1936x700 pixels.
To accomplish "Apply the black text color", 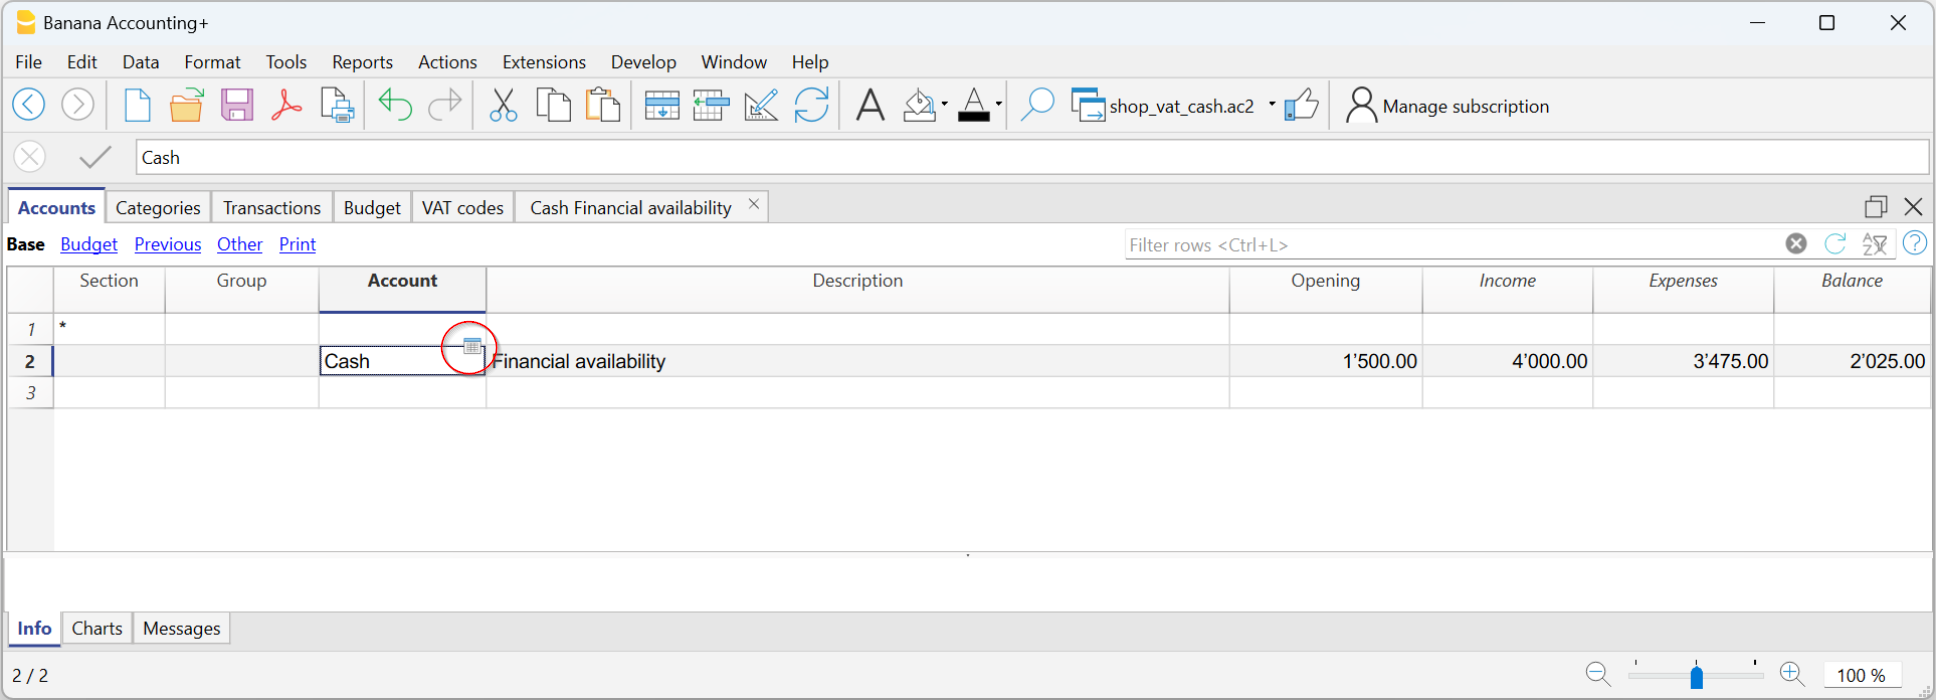I will [x=974, y=104].
